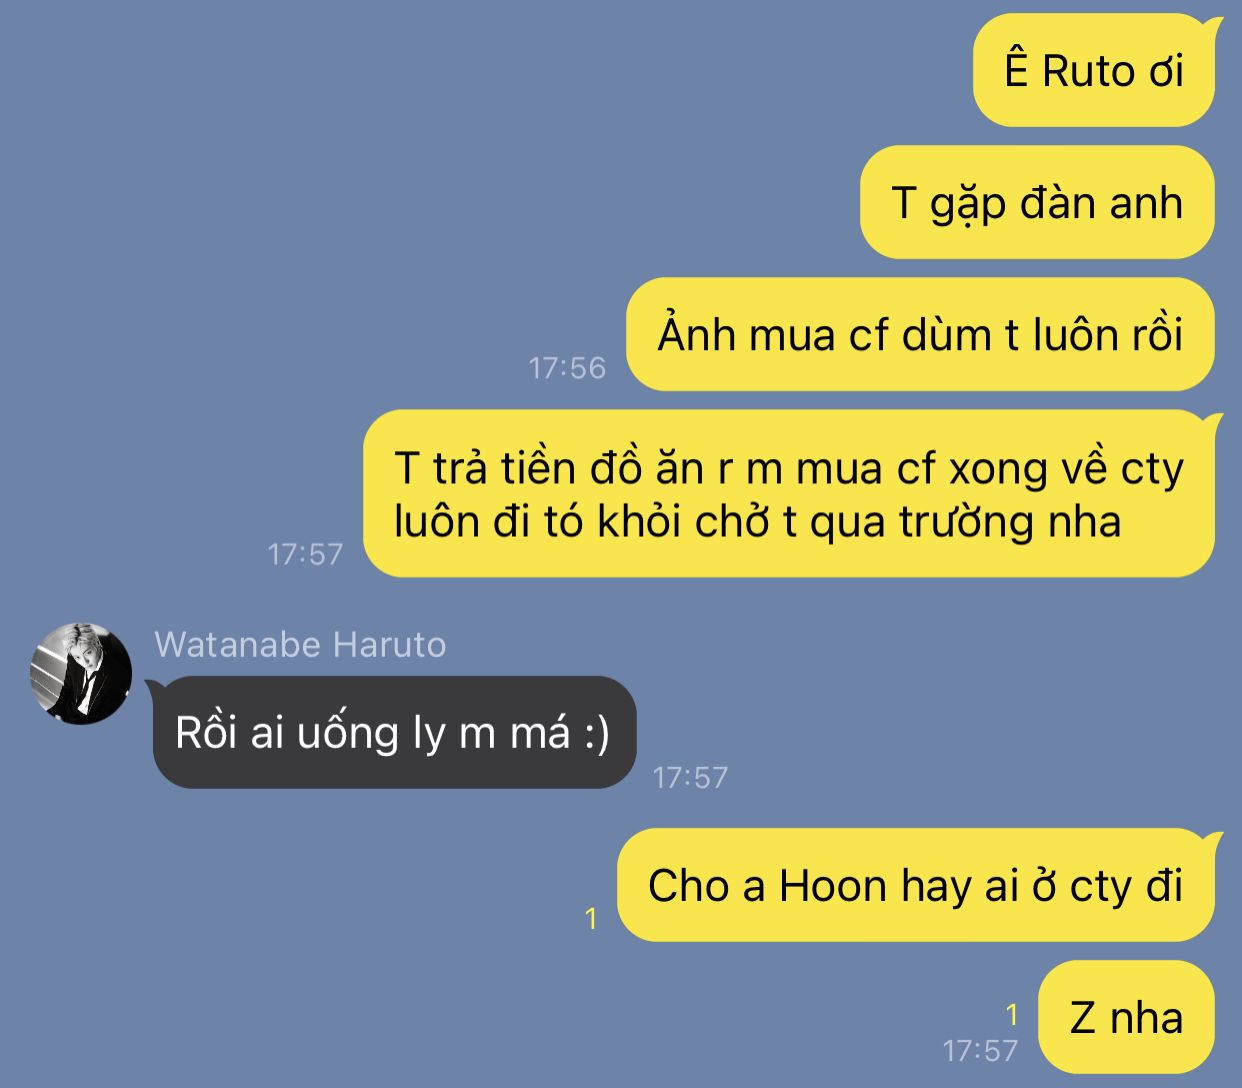Viewport: 1242px width, 1088px height.
Task: Click read count '1' beside 'Z nha'
Action: click(1012, 1015)
